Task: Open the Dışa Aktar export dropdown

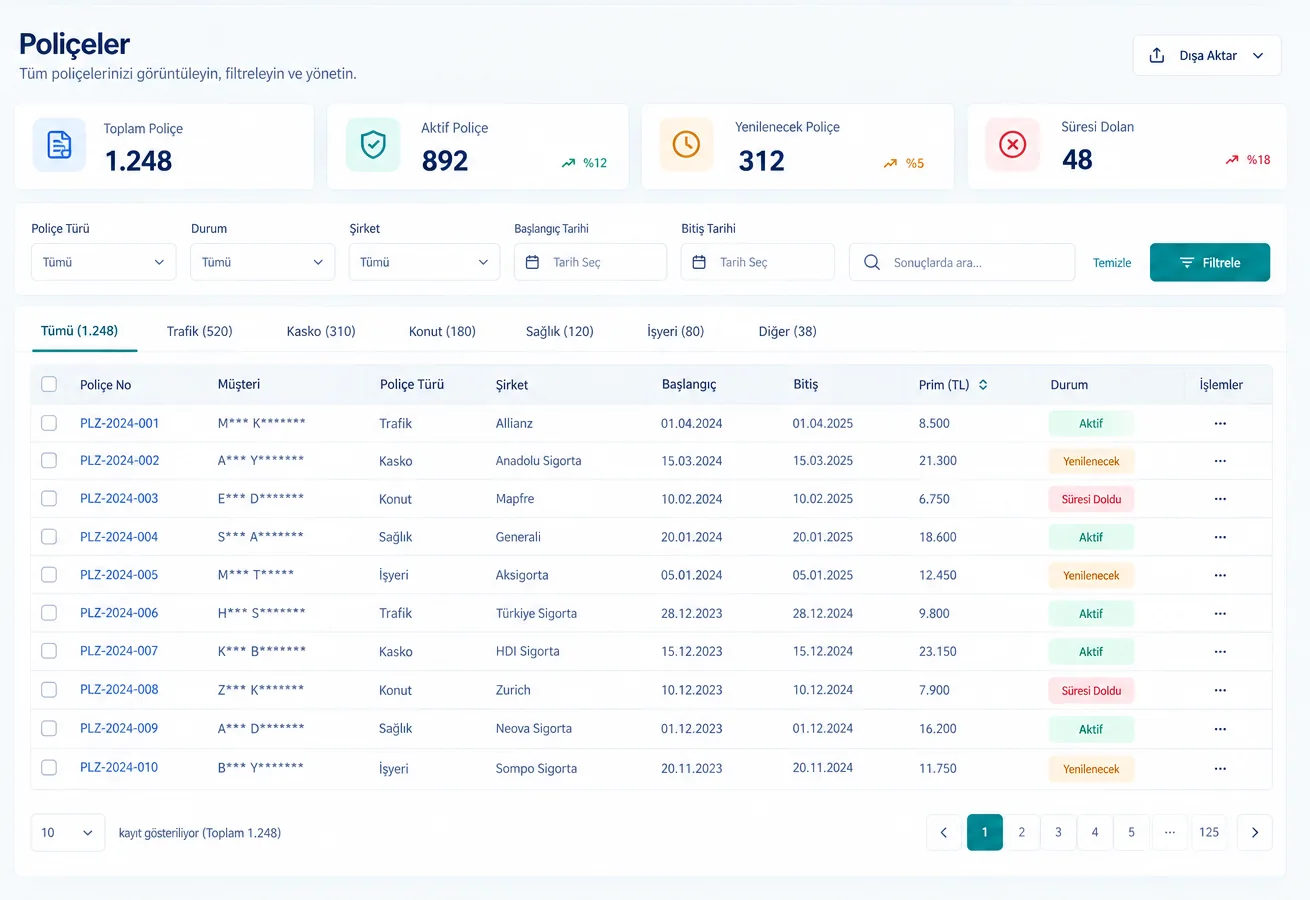Action: pos(1207,56)
